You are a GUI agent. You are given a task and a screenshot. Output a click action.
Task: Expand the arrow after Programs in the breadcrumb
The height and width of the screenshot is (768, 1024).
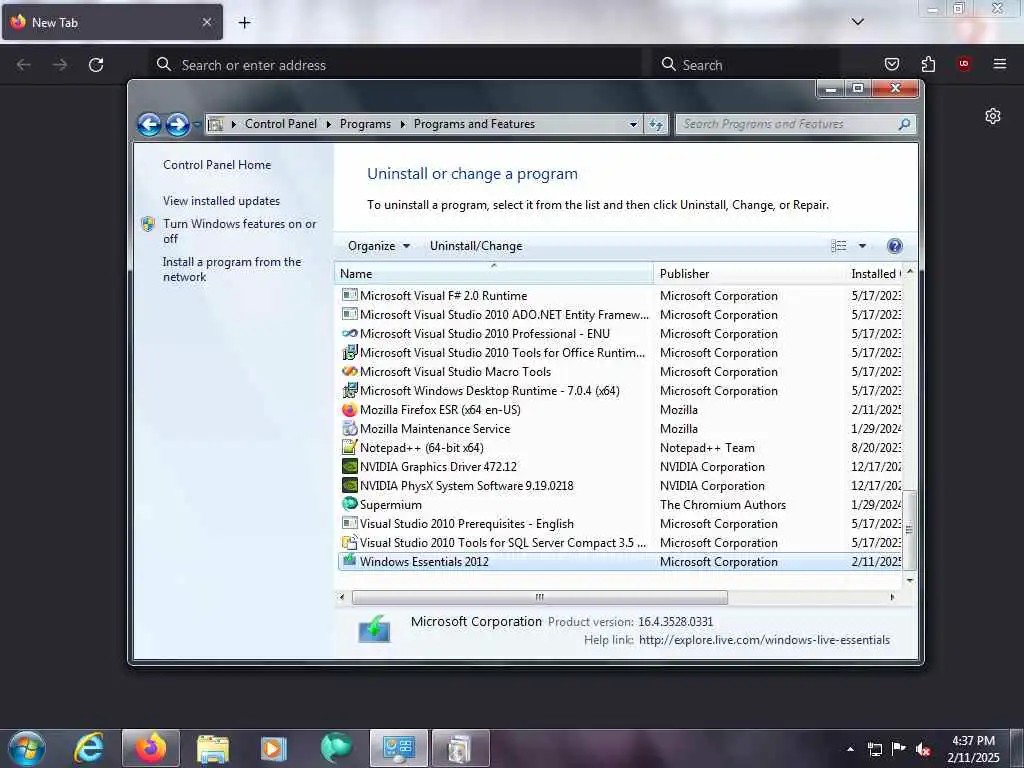tap(402, 124)
